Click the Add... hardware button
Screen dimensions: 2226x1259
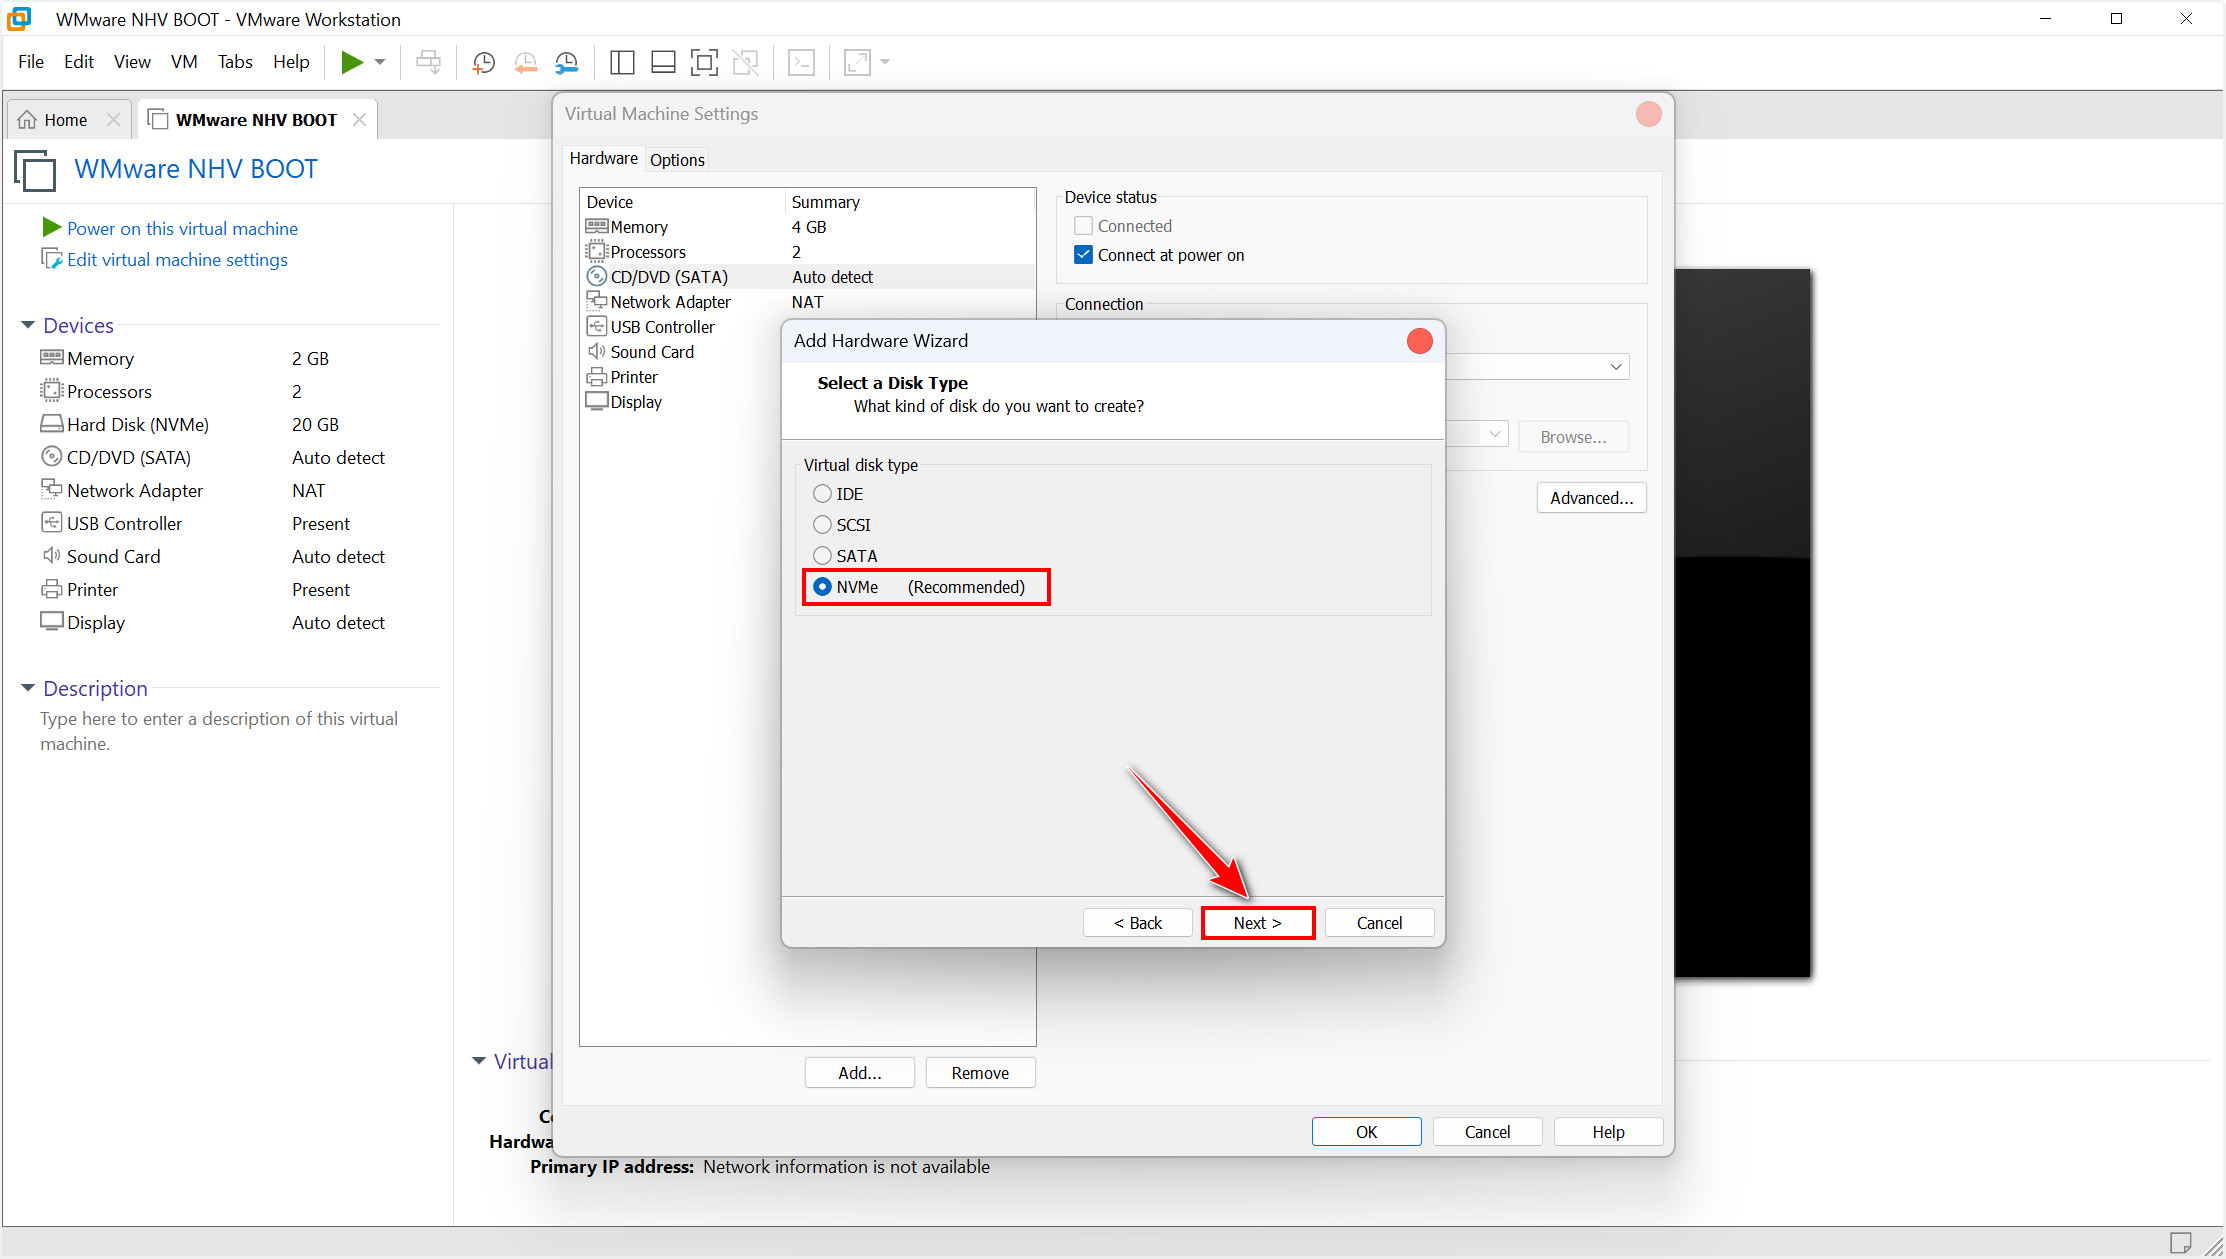(859, 1073)
